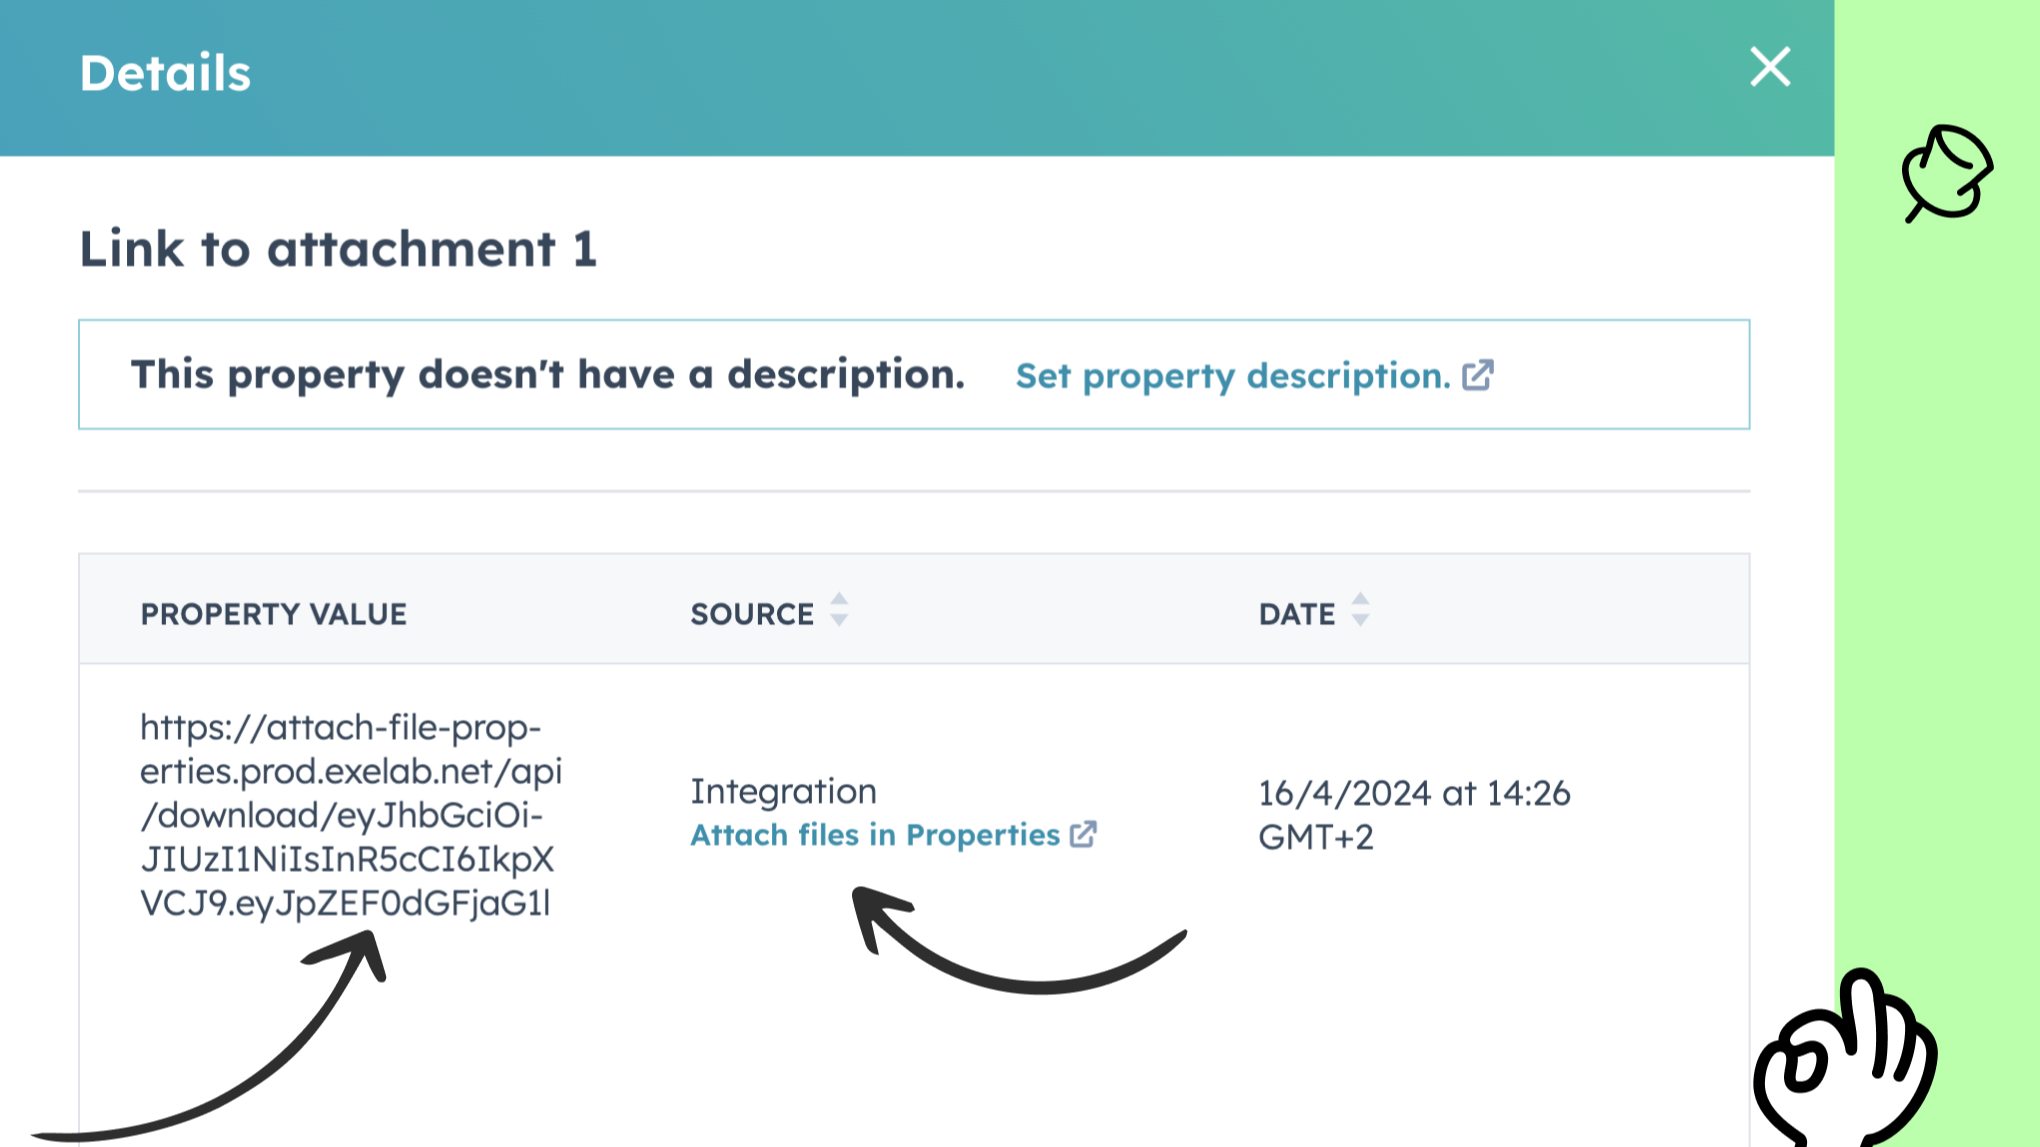Sort ascending by Source column arrow
2040x1147 pixels.
[x=839, y=599]
